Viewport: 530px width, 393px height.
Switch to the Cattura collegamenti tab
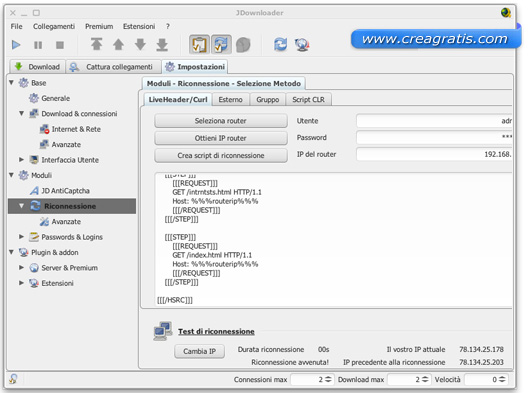click(x=113, y=67)
